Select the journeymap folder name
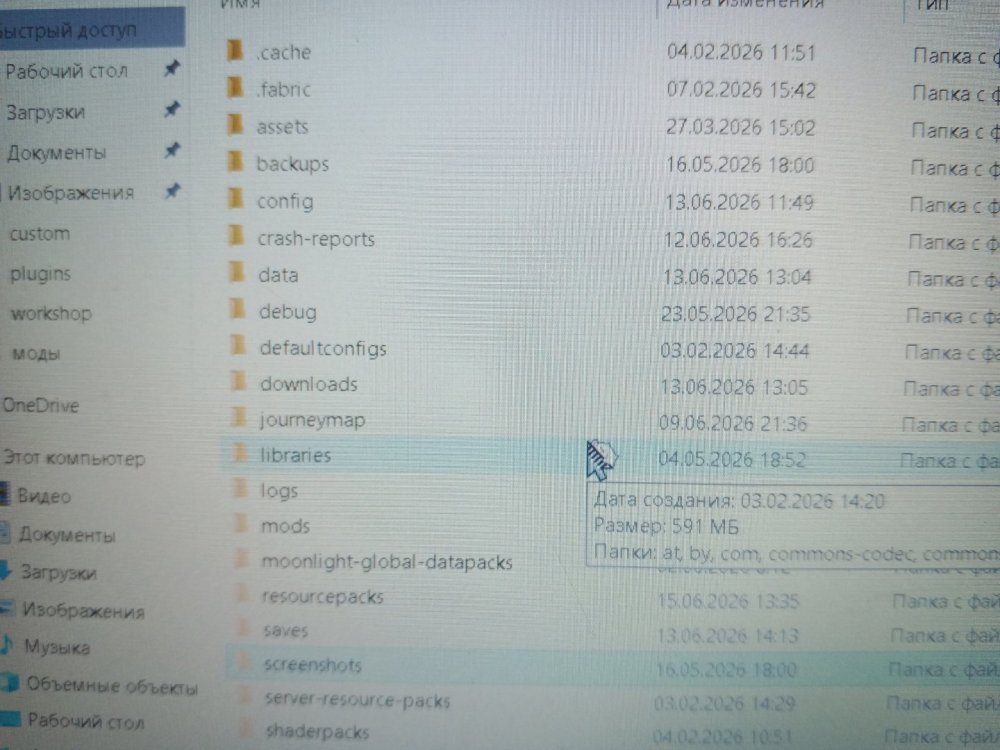This screenshot has width=1000, height=750. coord(312,420)
